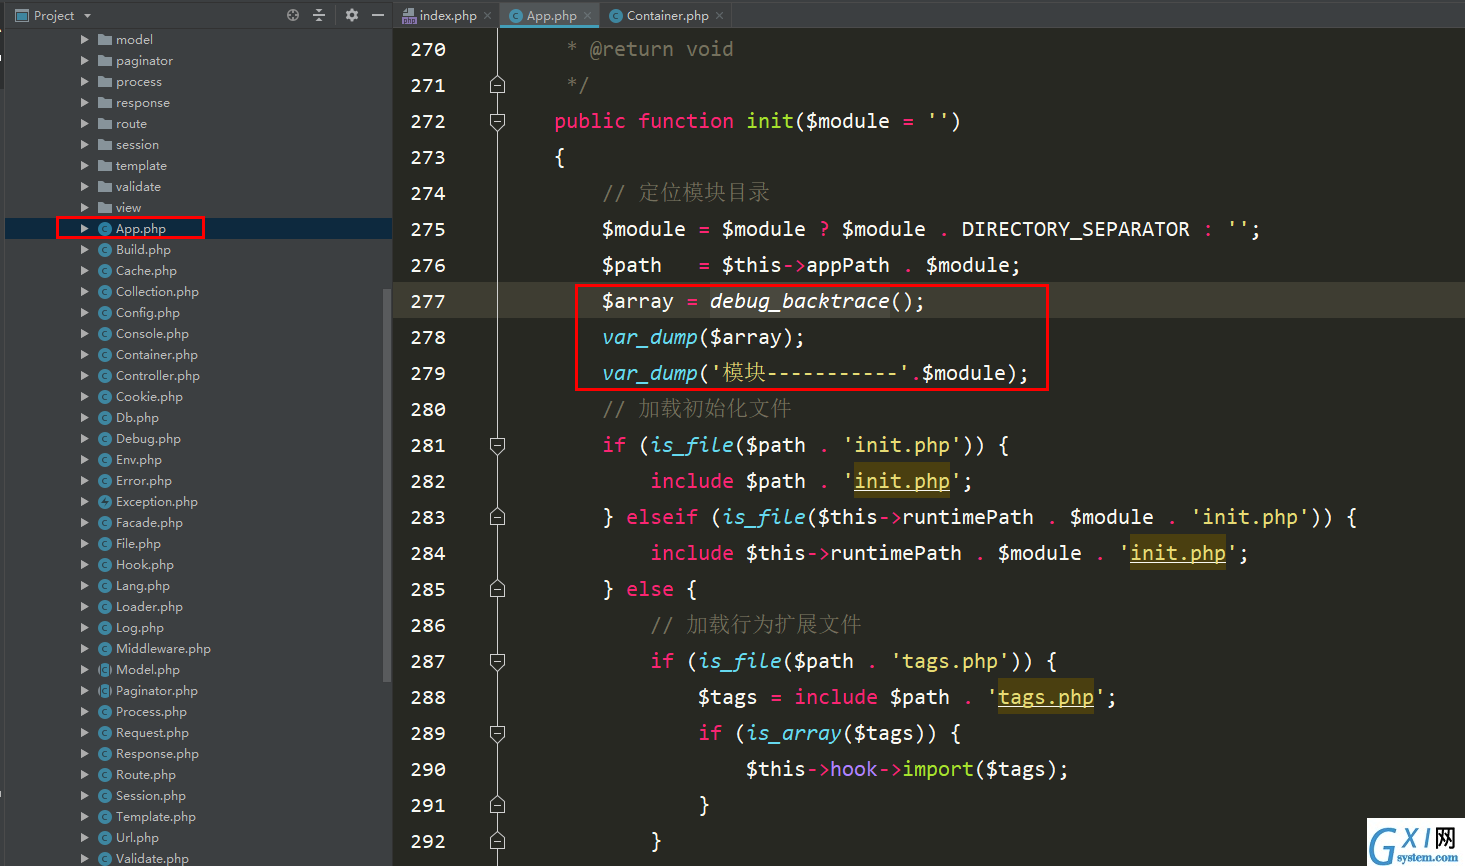Expand the model folder

(85, 40)
